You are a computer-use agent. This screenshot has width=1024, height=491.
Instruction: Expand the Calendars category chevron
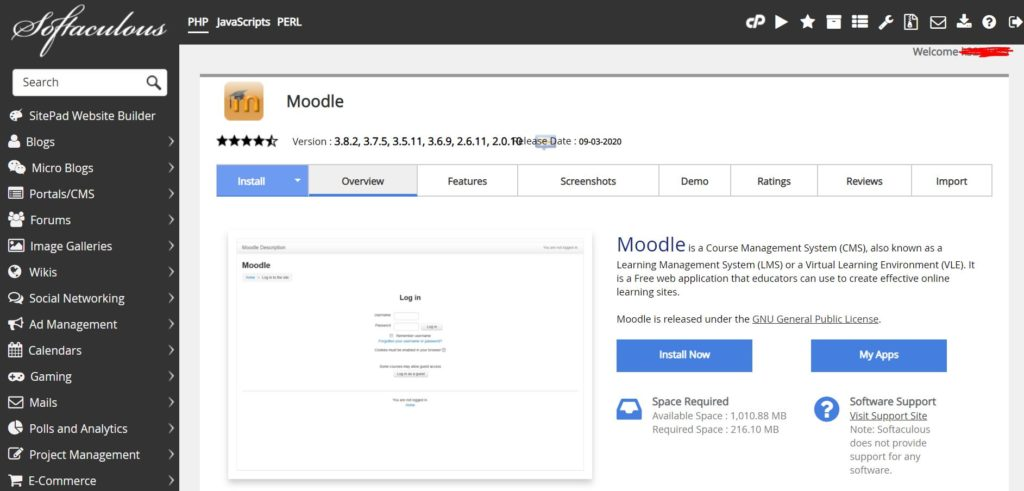pyautogui.click(x=170, y=350)
